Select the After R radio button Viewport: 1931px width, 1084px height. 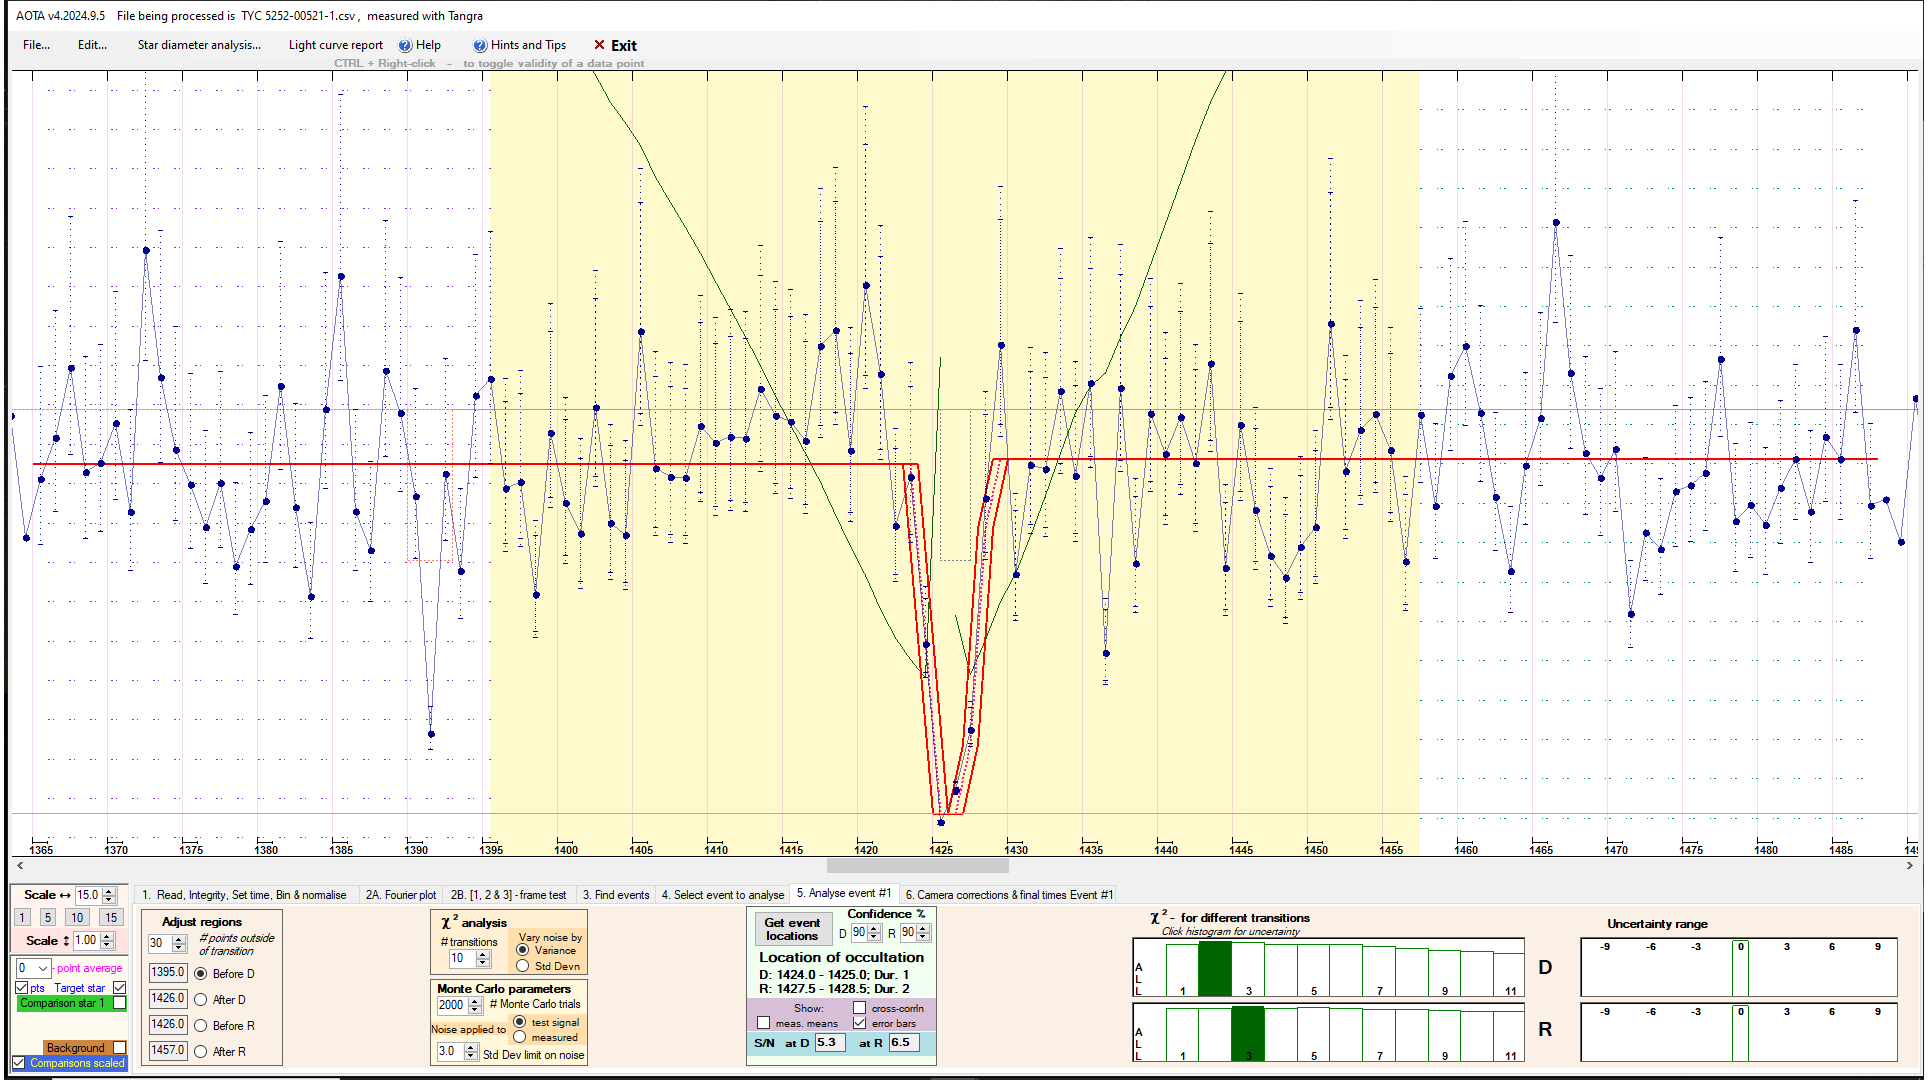click(x=201, y=1052)
